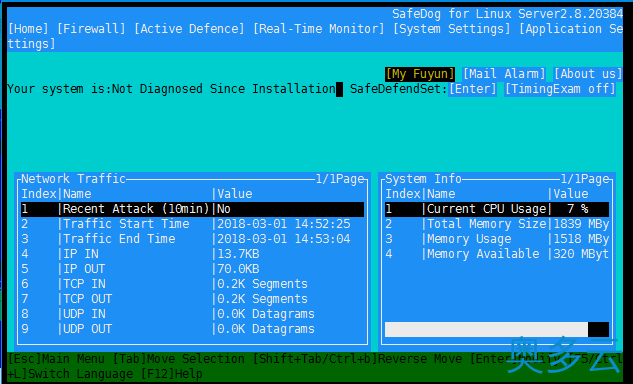This screenshot has height=384, width=633.
Task: Open the [About us] link
Action: point(588,74)
